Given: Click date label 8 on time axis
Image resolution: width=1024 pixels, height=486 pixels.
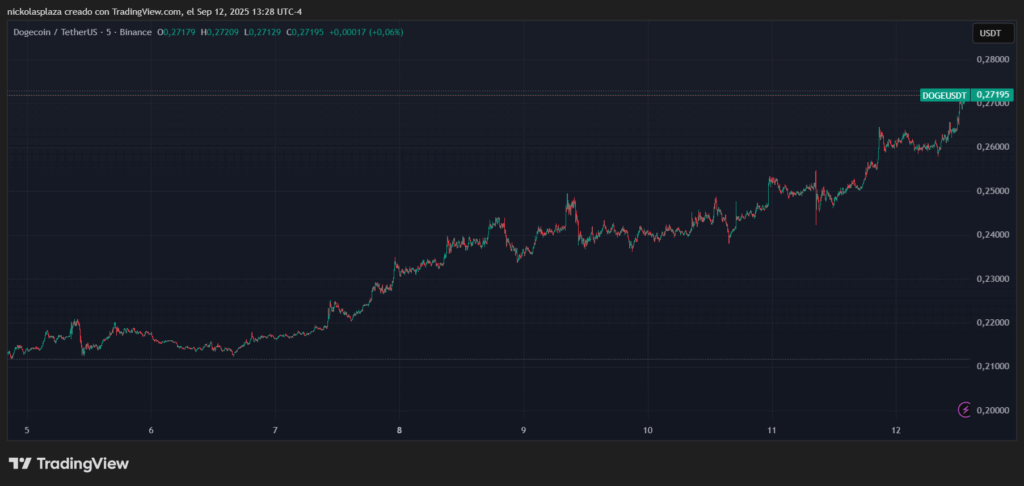Looking at the screenshot, I should click(x=399, y=431).
